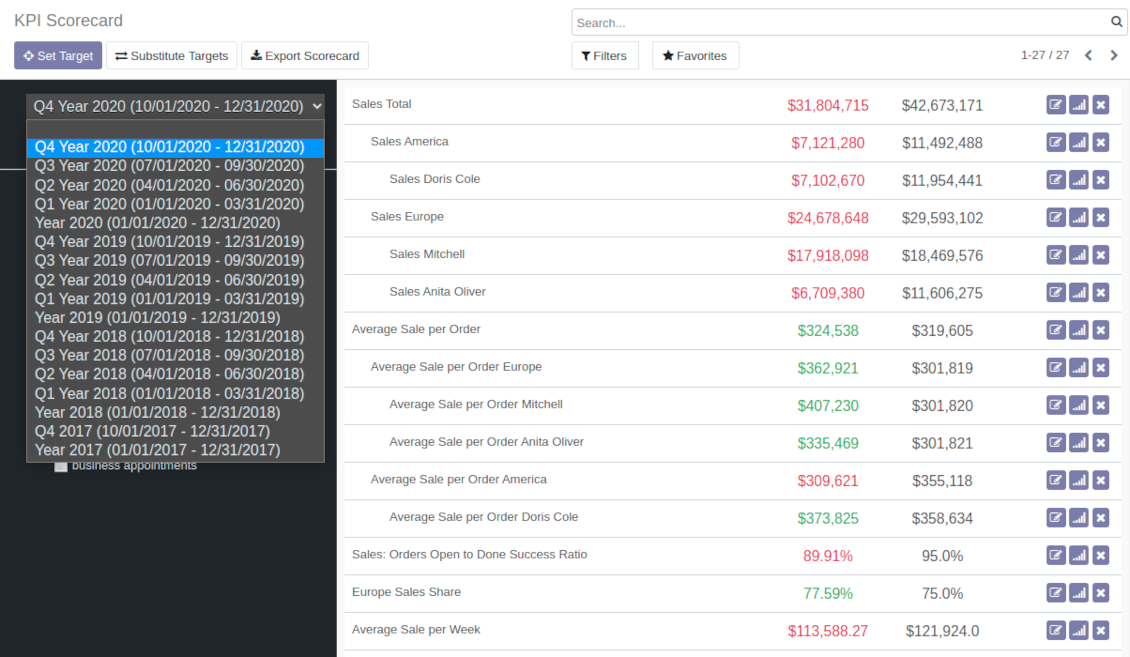This screenshot has height=657, width=1130.
Task: Expand the Filters dropdown
Action: 604,56
